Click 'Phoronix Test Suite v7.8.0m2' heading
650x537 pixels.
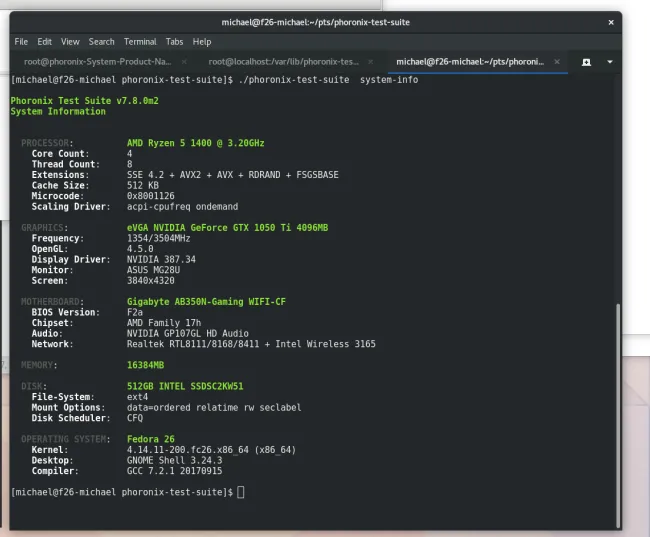85,101
